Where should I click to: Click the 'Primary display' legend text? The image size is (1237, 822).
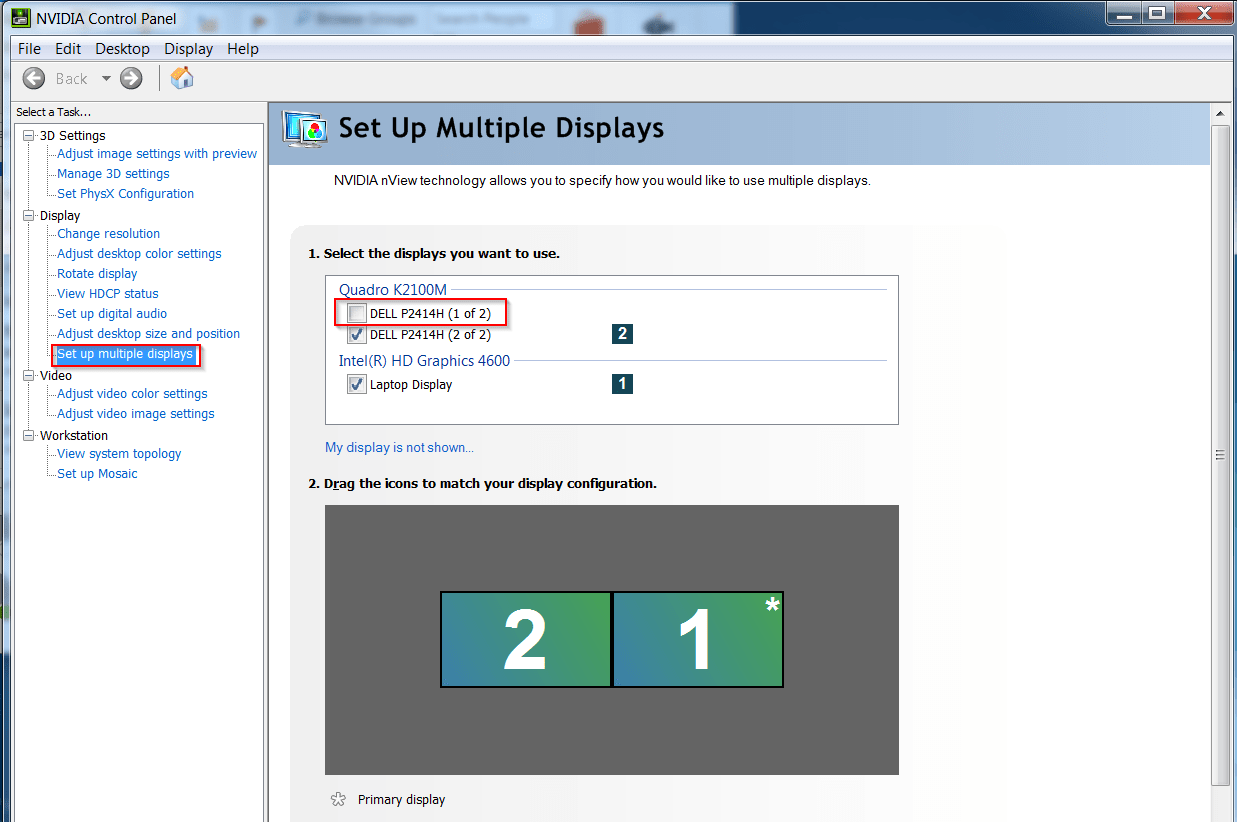(x=401, y=800)
